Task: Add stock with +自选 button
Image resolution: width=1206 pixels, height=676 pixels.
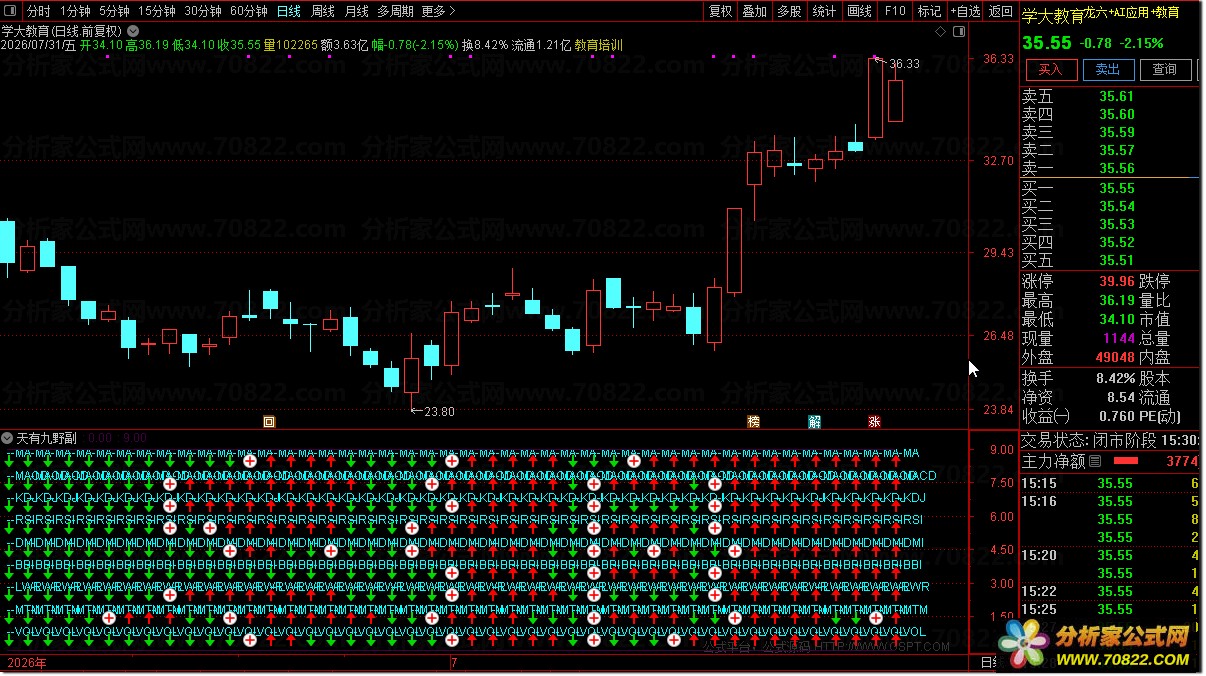Action: tap(965, 11)
